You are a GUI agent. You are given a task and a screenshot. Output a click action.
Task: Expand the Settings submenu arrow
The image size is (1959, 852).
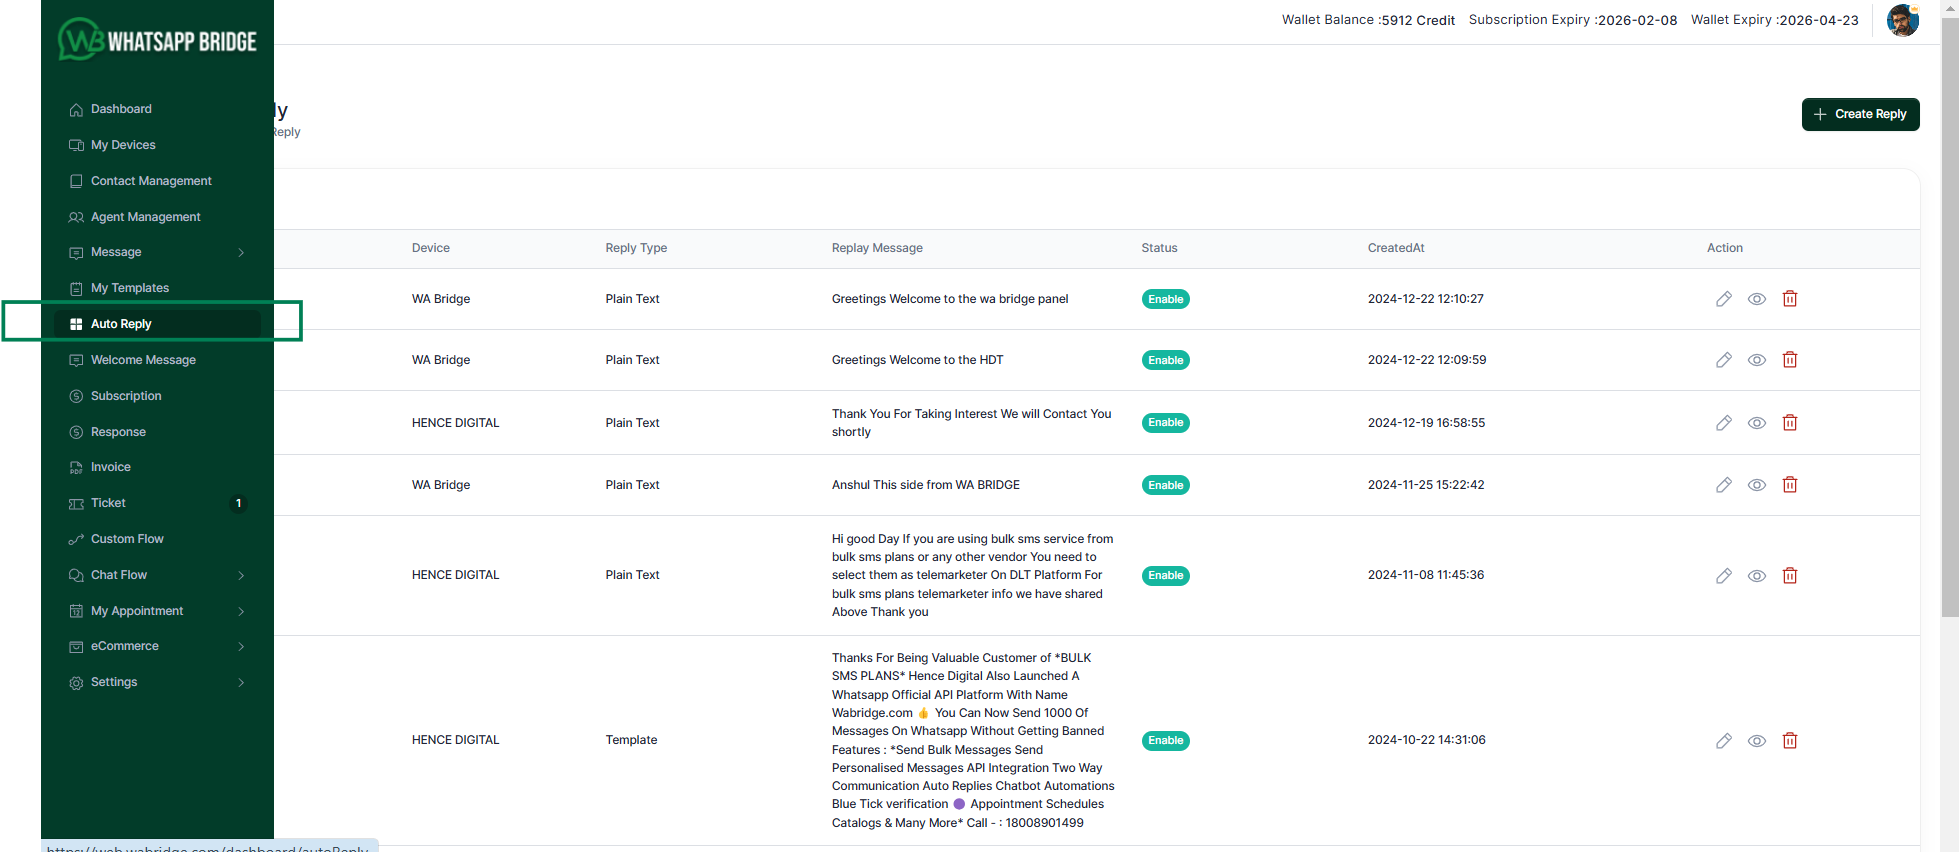[241, 683]
